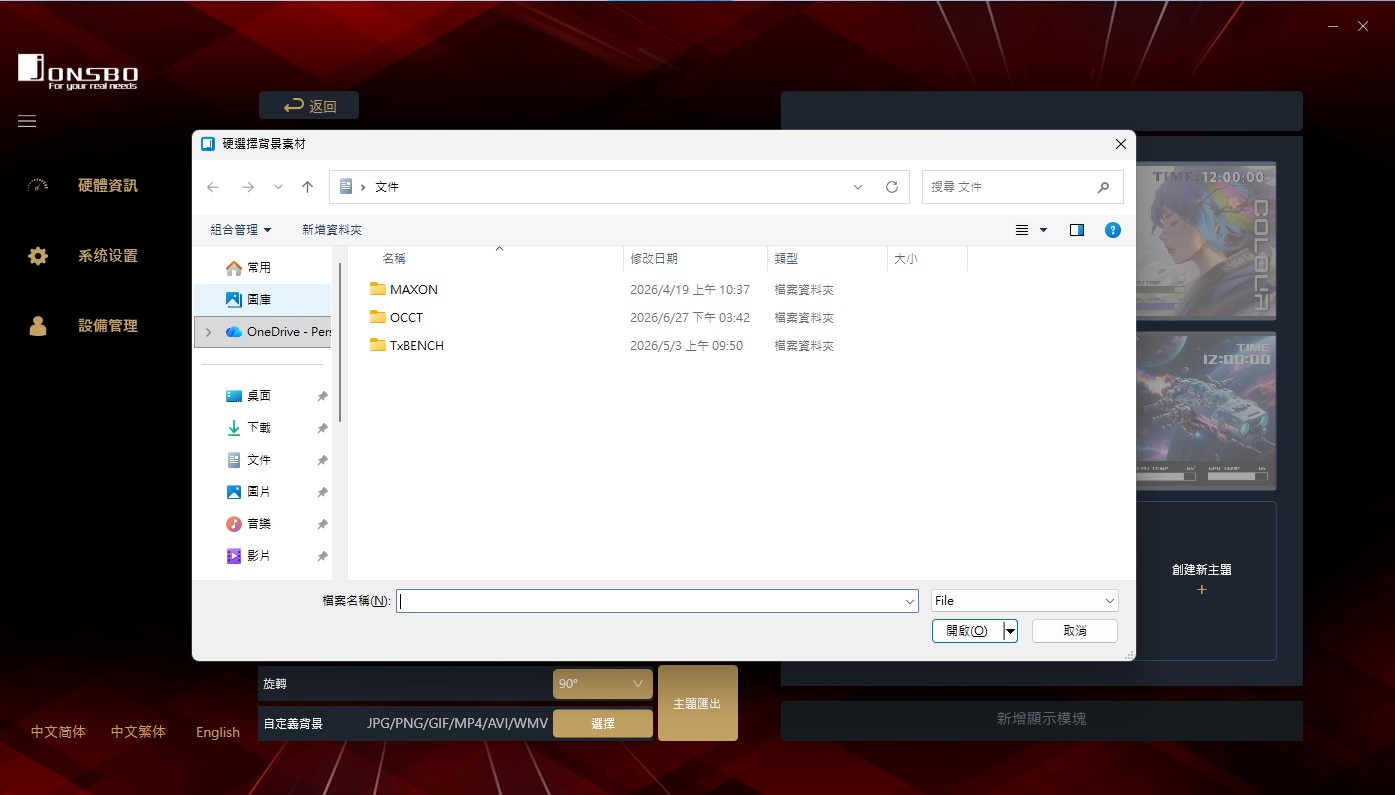Expand OneDrive tree node chevron
1395x795 pixels.
[x=208, y=332]
